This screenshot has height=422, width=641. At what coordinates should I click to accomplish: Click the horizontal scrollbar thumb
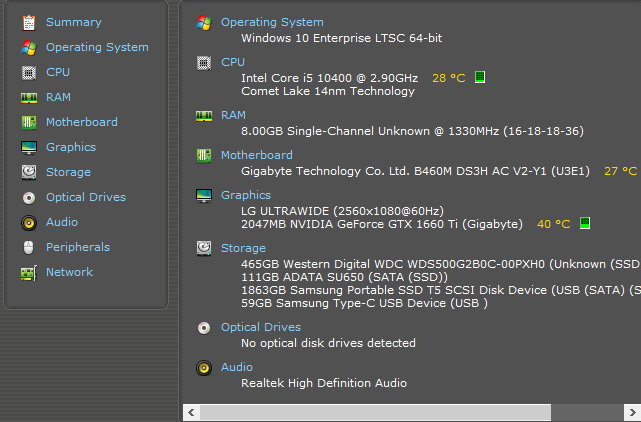375,412
